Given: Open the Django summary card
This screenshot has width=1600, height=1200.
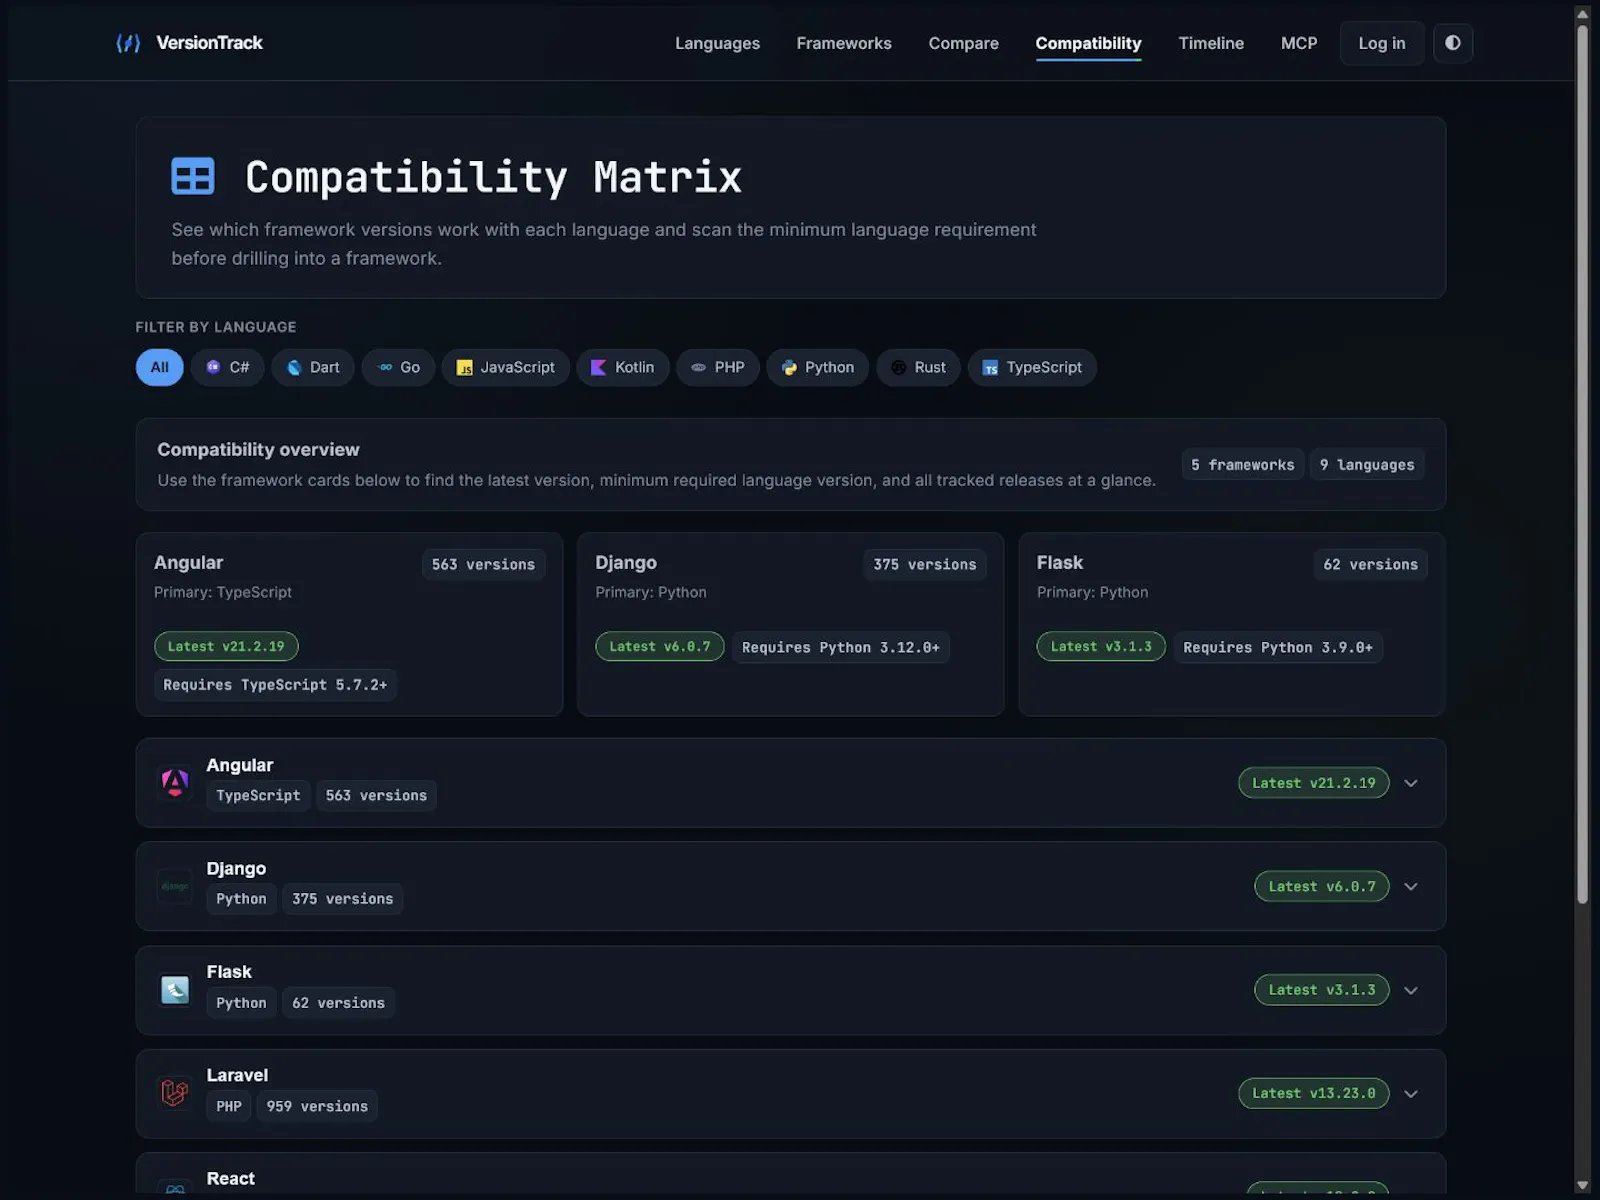Looking at the screenshot, I should tap(790, 624).
